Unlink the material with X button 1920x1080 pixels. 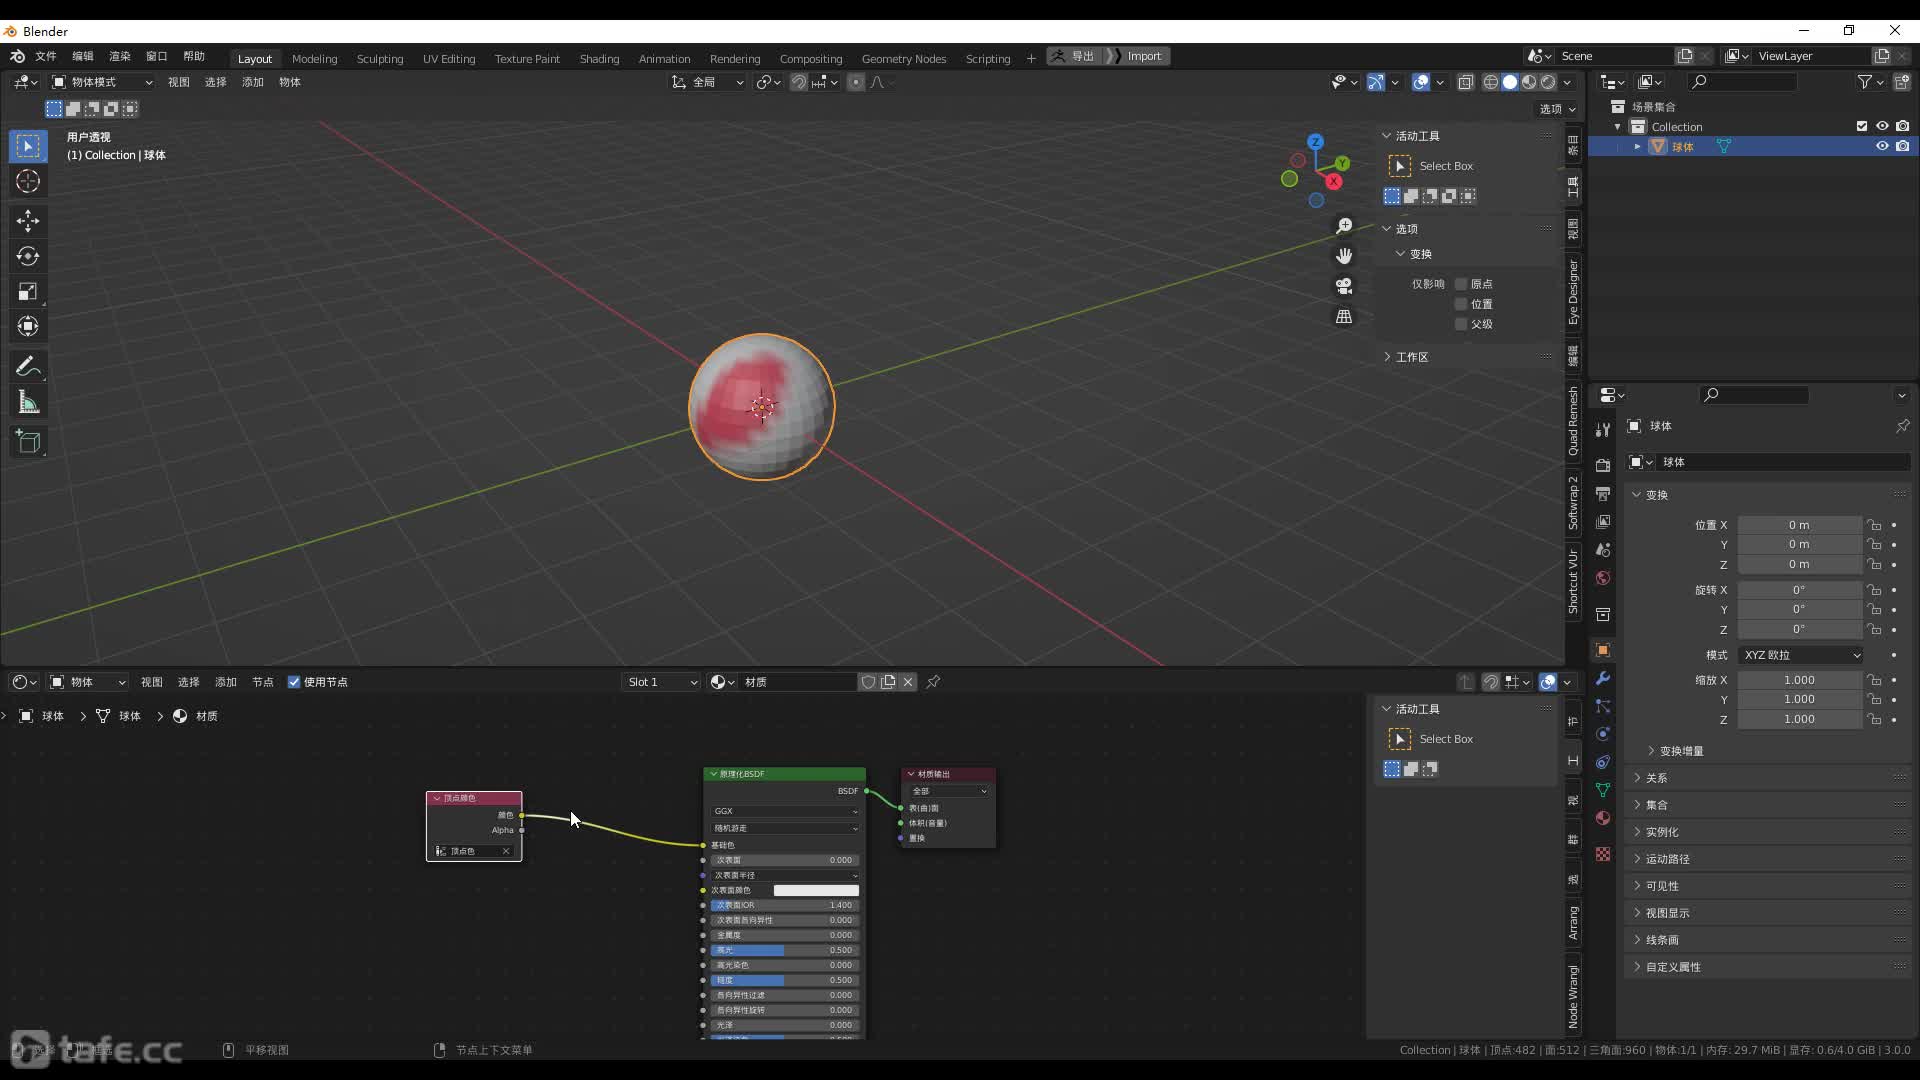click(908, 682)
